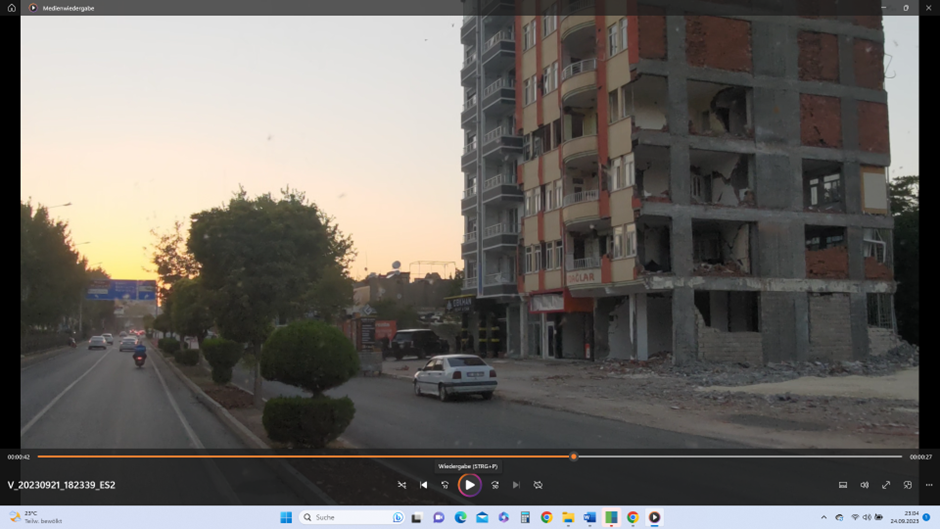Open the more options ellipsis menu
This screenshot has height=529, width=940.
[x=929, y=485]
